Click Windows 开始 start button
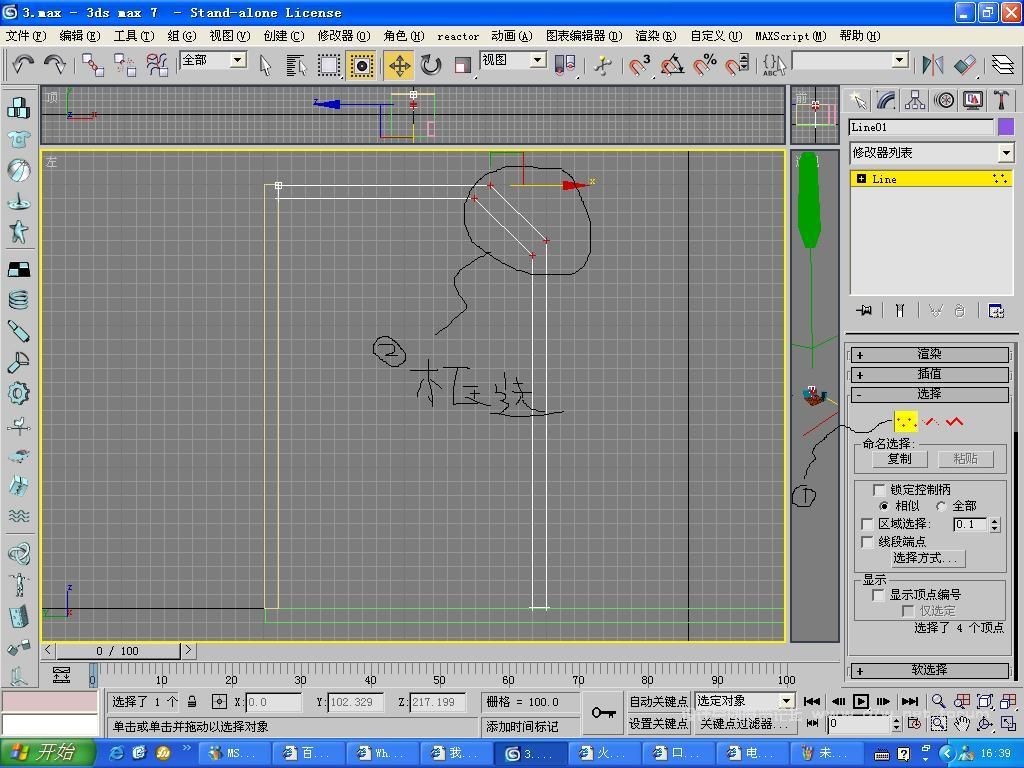1024x768 pixels. [x=48, y=752]
